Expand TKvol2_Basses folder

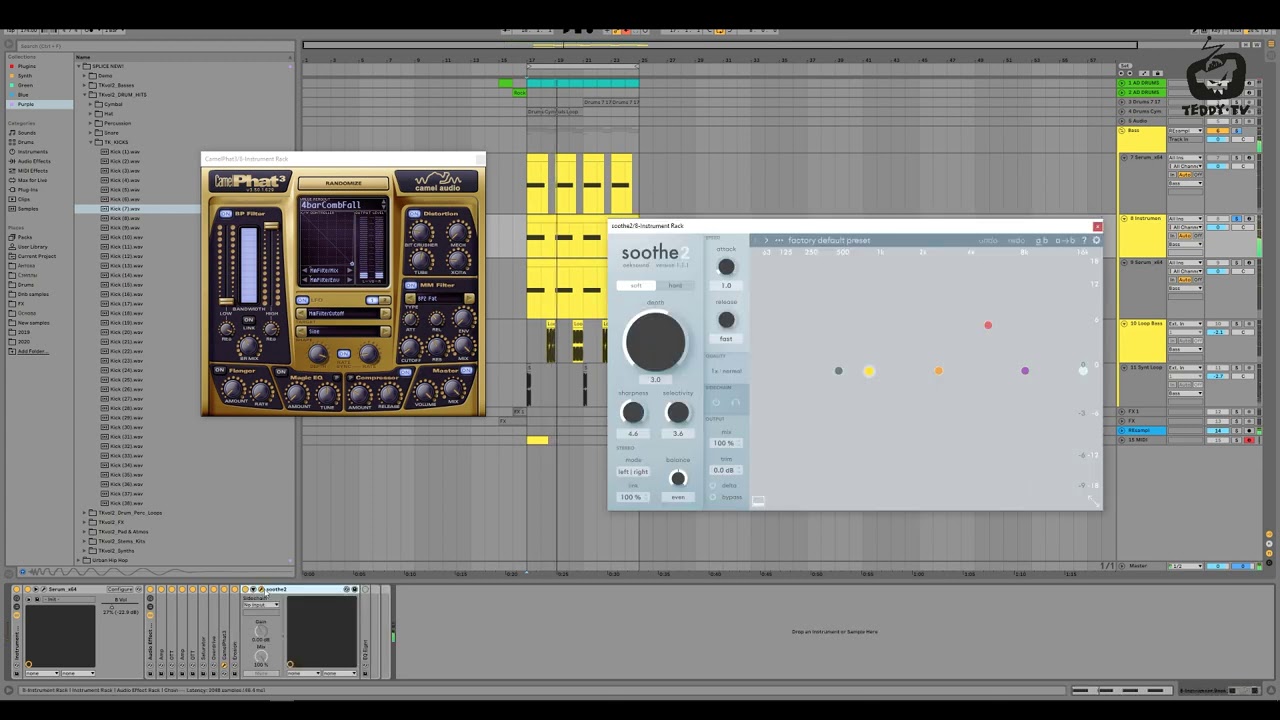click(x=84, y=85)
